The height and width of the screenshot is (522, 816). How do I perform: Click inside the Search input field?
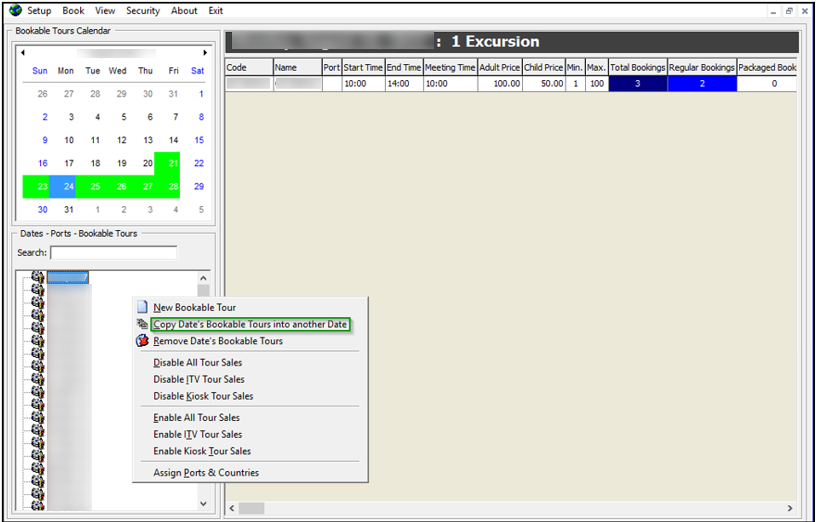(x=113, y=253)
